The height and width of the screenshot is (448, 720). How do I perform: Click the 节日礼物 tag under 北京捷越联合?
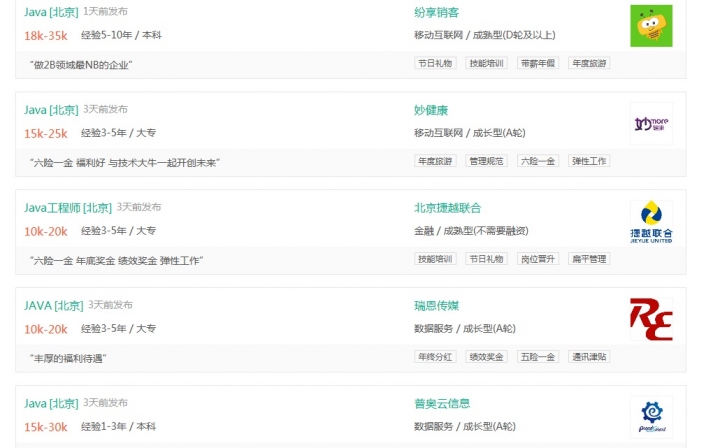point(486,259)
